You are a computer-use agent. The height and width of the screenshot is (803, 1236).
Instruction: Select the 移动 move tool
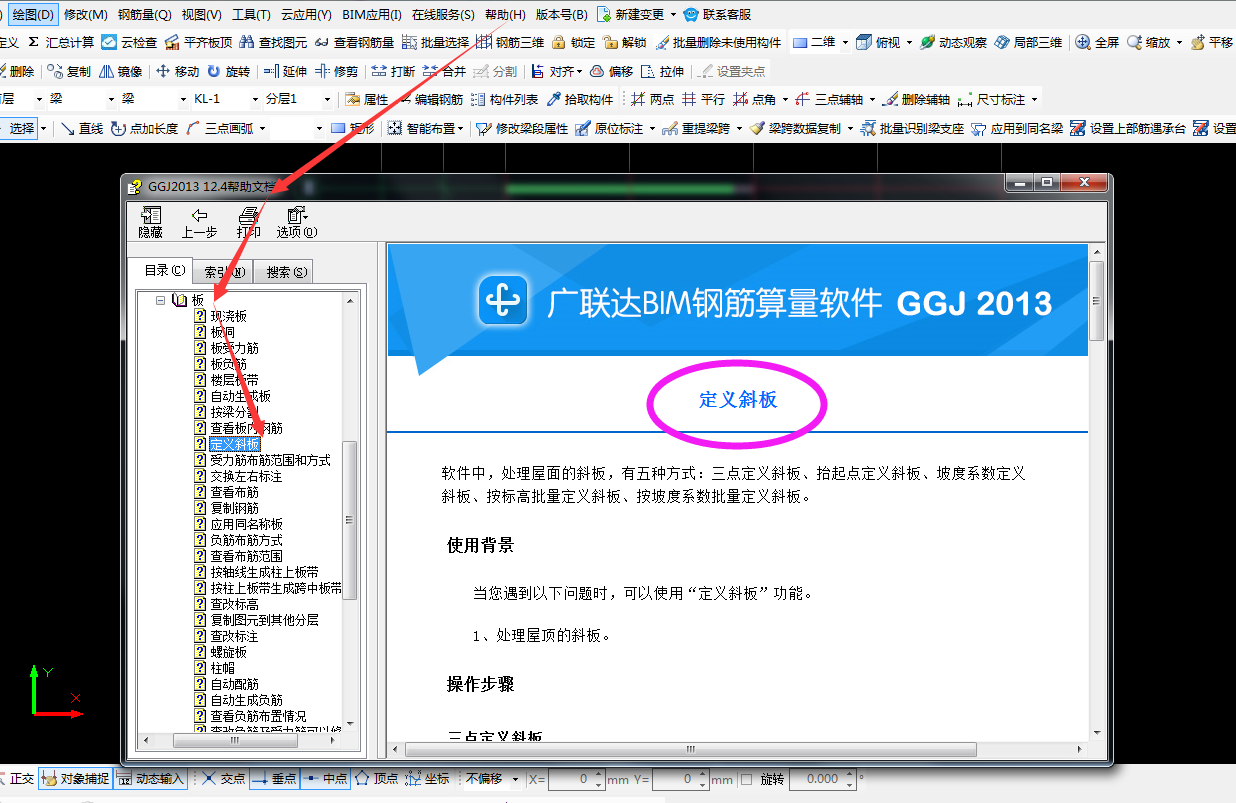[x=177, y=71]
